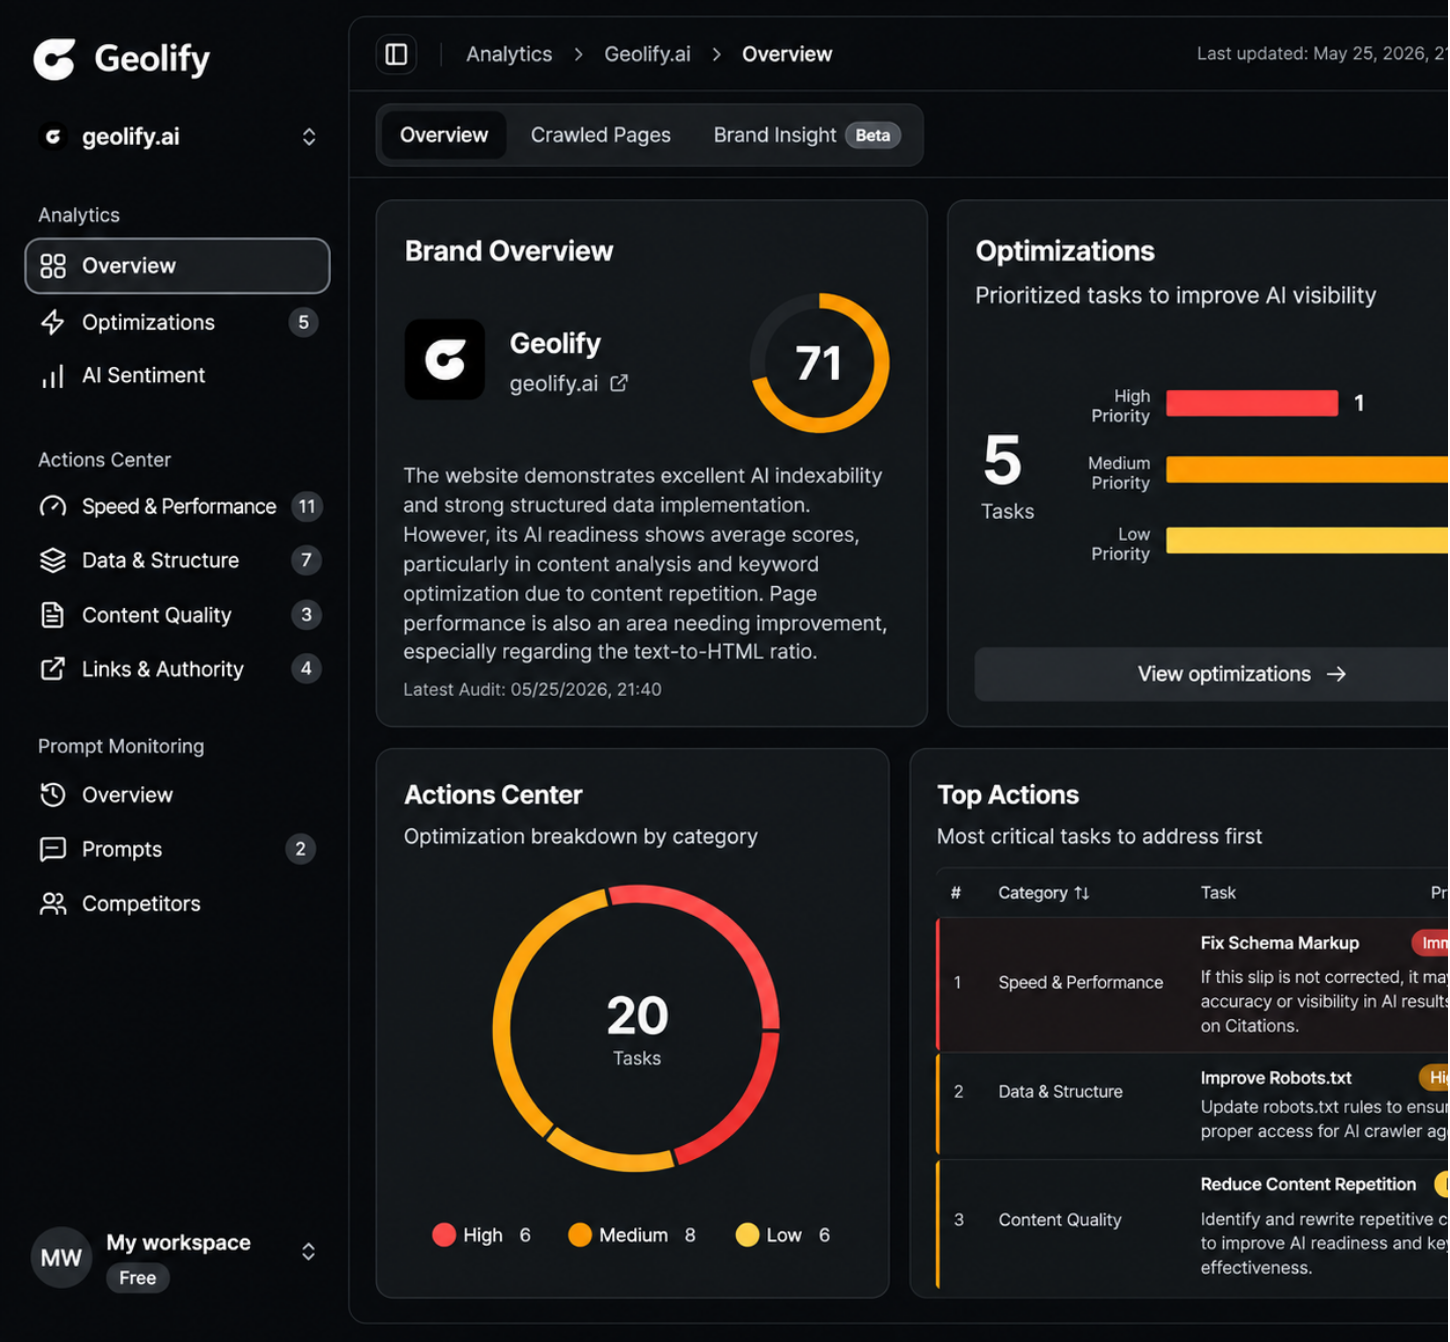Open Prompts in Prompt Monitoring
This screenshot has width=1450, height=1342.
tap(178, 849)
